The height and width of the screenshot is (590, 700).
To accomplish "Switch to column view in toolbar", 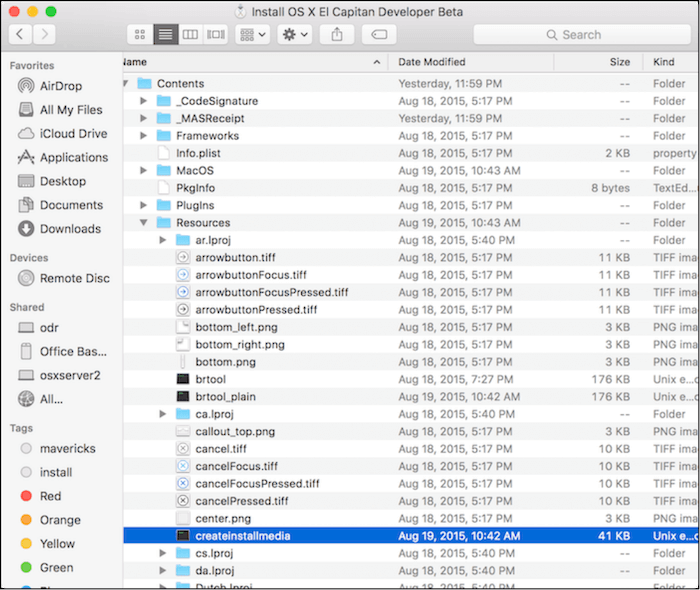I will [x=190, y=34].
